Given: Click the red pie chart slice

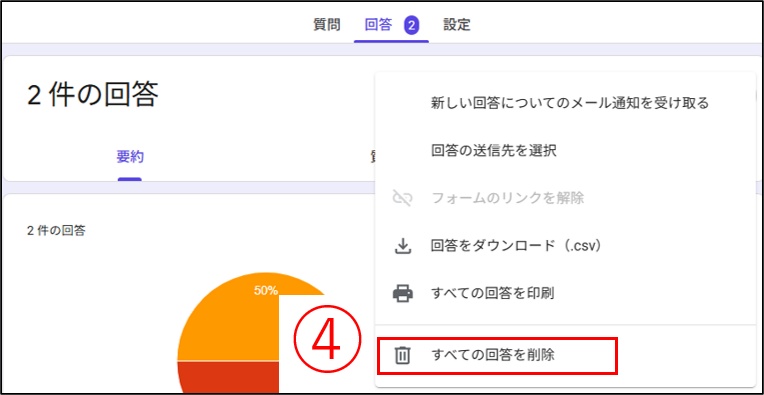Looking at the screenshot, I should pyautogui.click(x=229, y=377).
